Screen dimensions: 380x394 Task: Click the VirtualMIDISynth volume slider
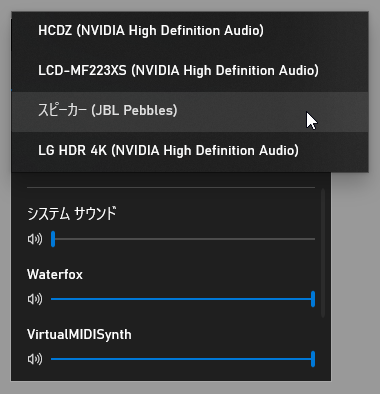click(x=183, y=359)
